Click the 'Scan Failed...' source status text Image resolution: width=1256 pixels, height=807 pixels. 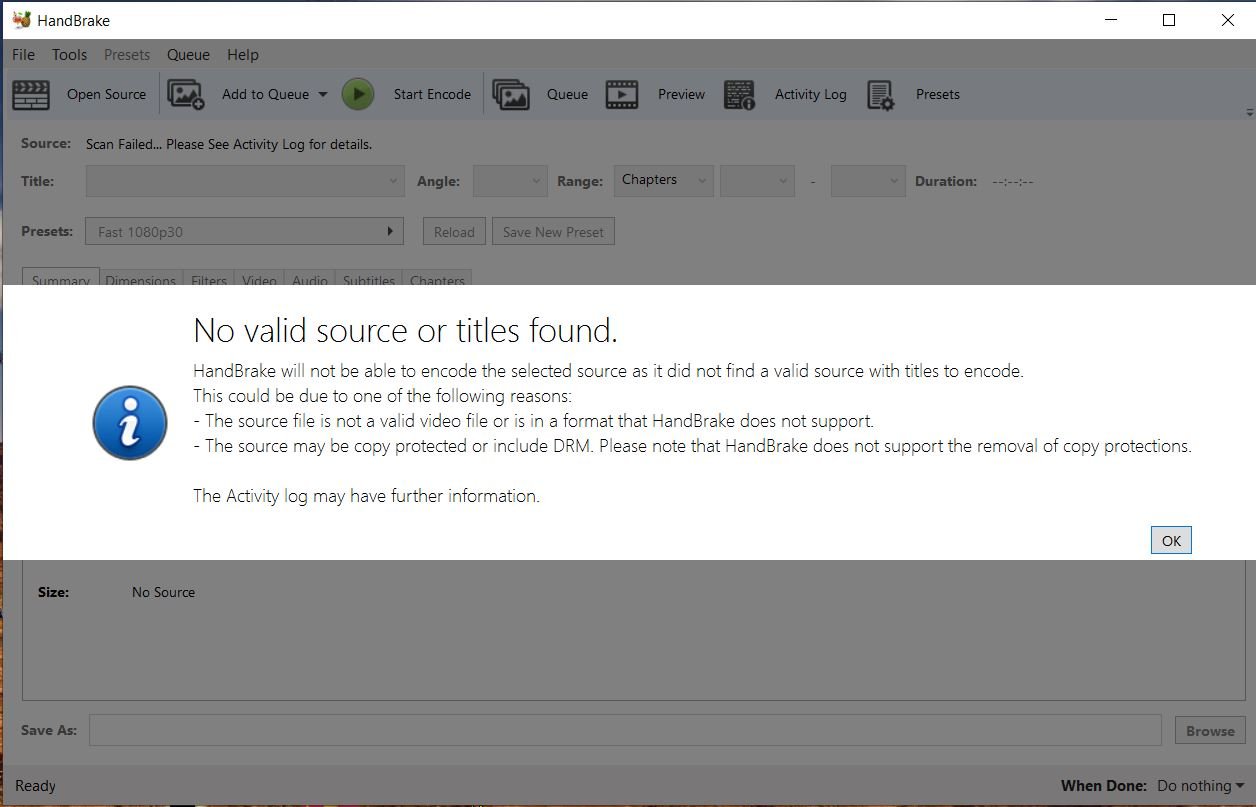click(229, 144)
